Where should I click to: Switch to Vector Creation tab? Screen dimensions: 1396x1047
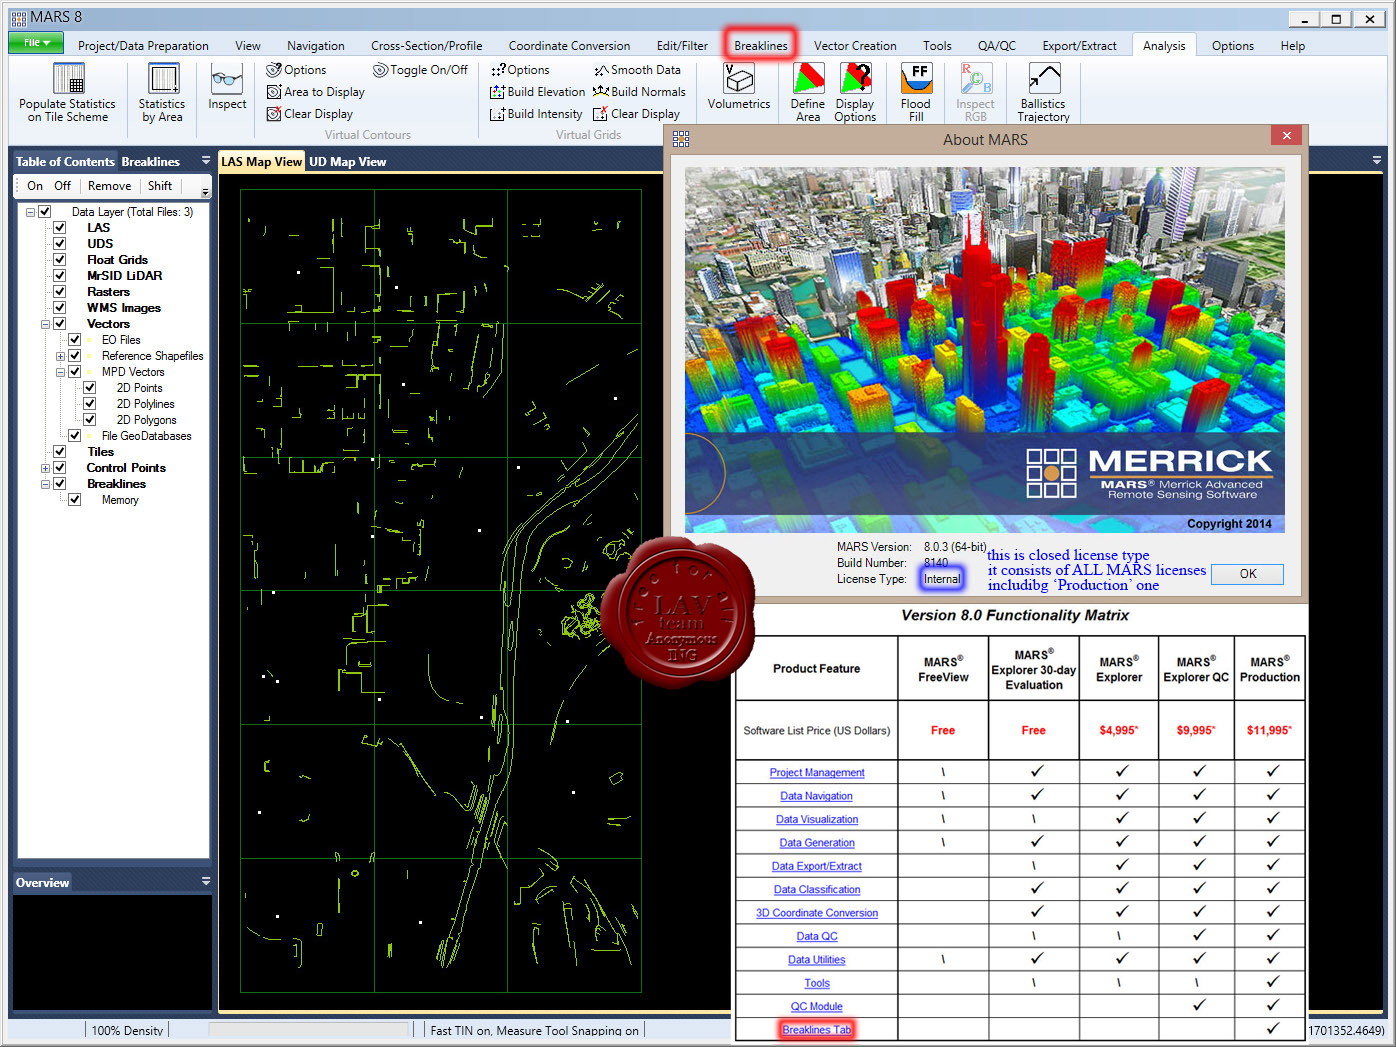[x=855, y=45]
